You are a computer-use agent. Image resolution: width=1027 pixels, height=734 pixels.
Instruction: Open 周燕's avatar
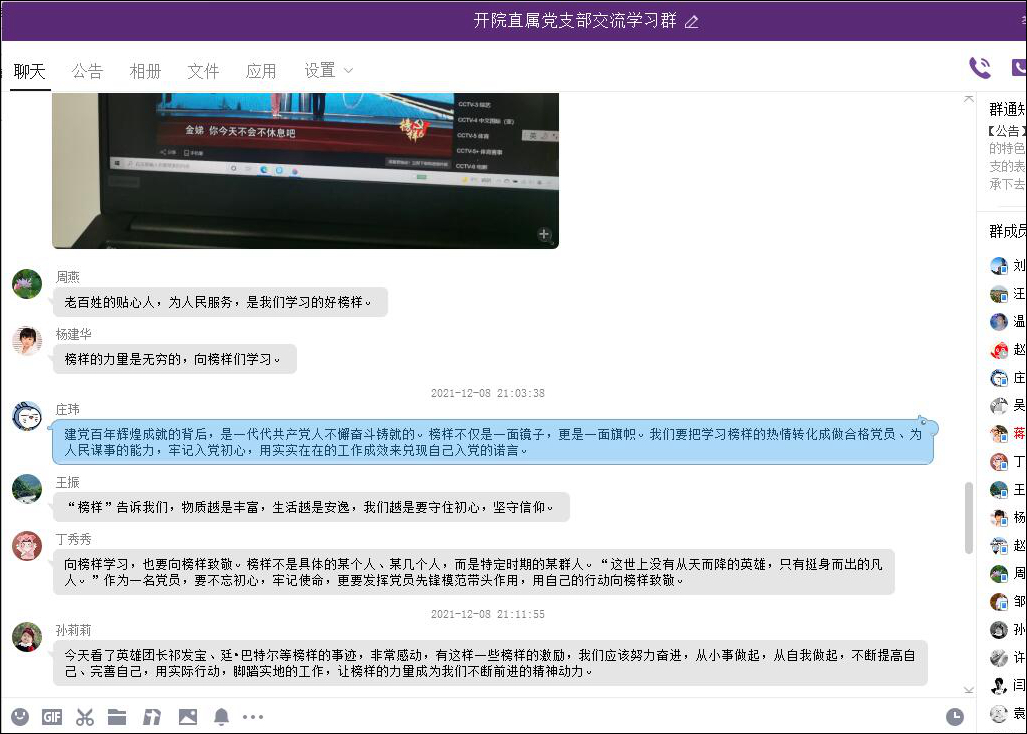click(27, 284)
